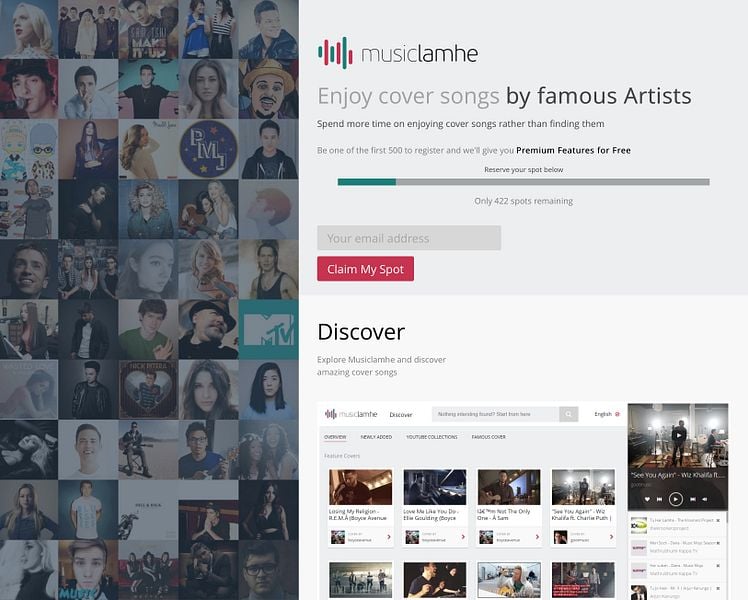
Task: Remove third playlist item with its X
Action: (718, 566)
